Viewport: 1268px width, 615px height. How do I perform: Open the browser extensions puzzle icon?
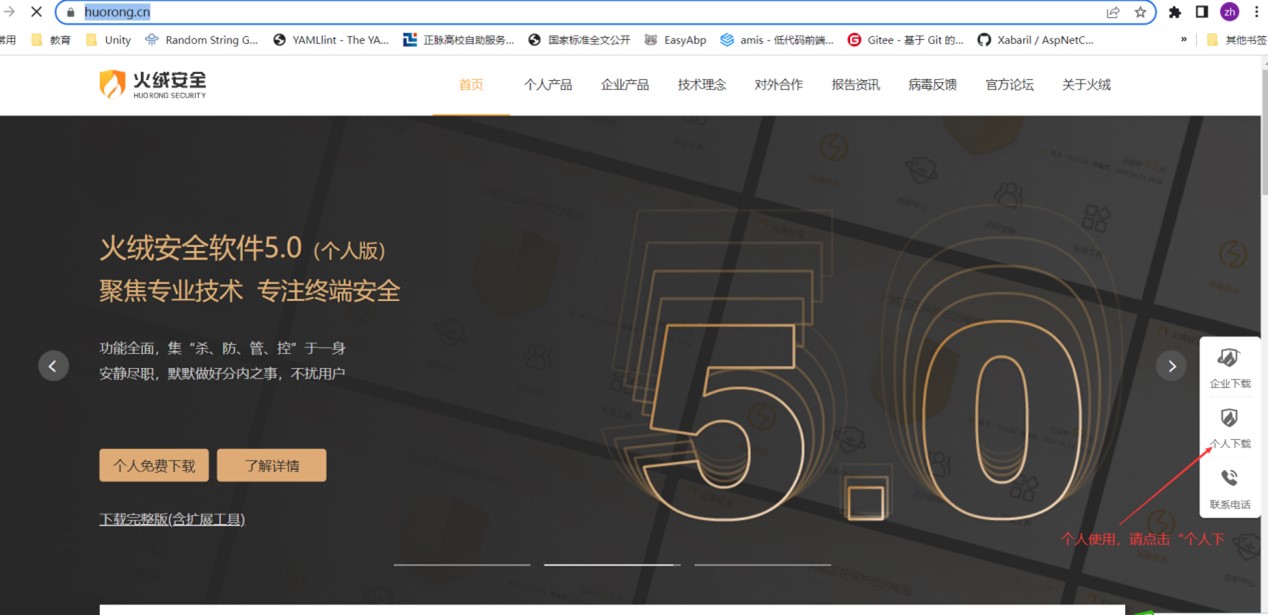click(x=1175, y=12)
